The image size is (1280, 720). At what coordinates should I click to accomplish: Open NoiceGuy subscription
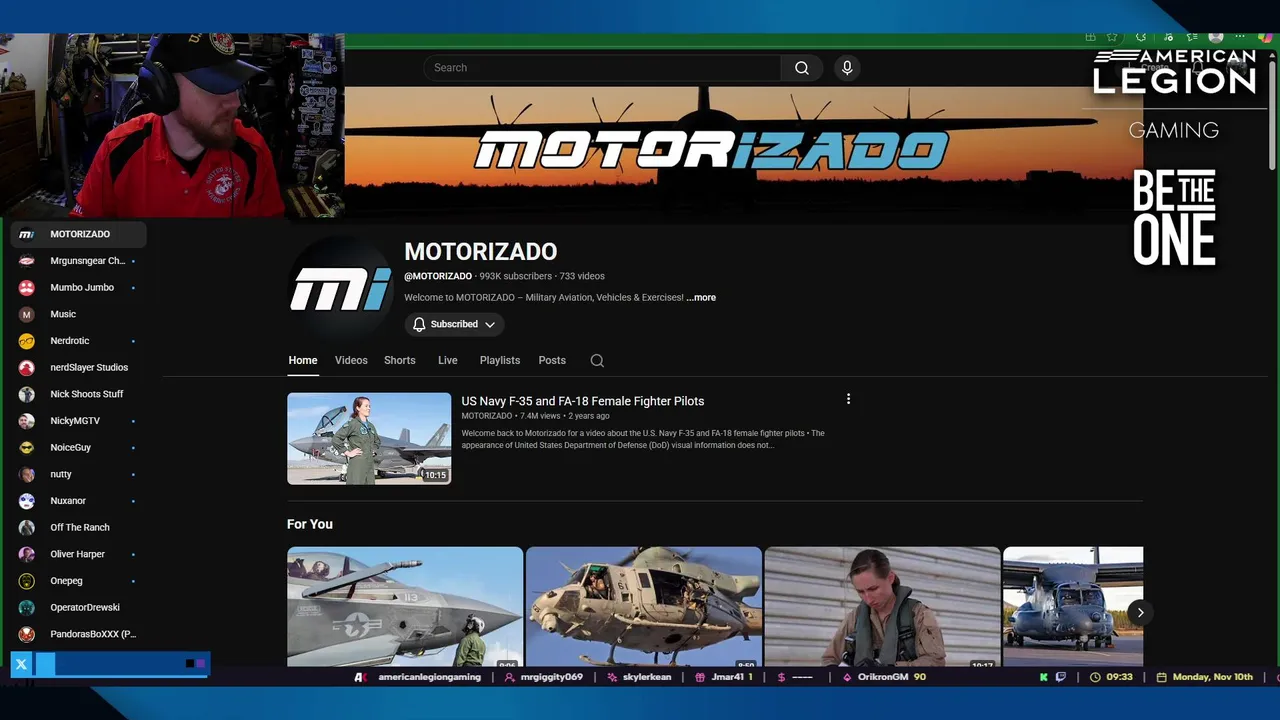(x=78, y=448)
